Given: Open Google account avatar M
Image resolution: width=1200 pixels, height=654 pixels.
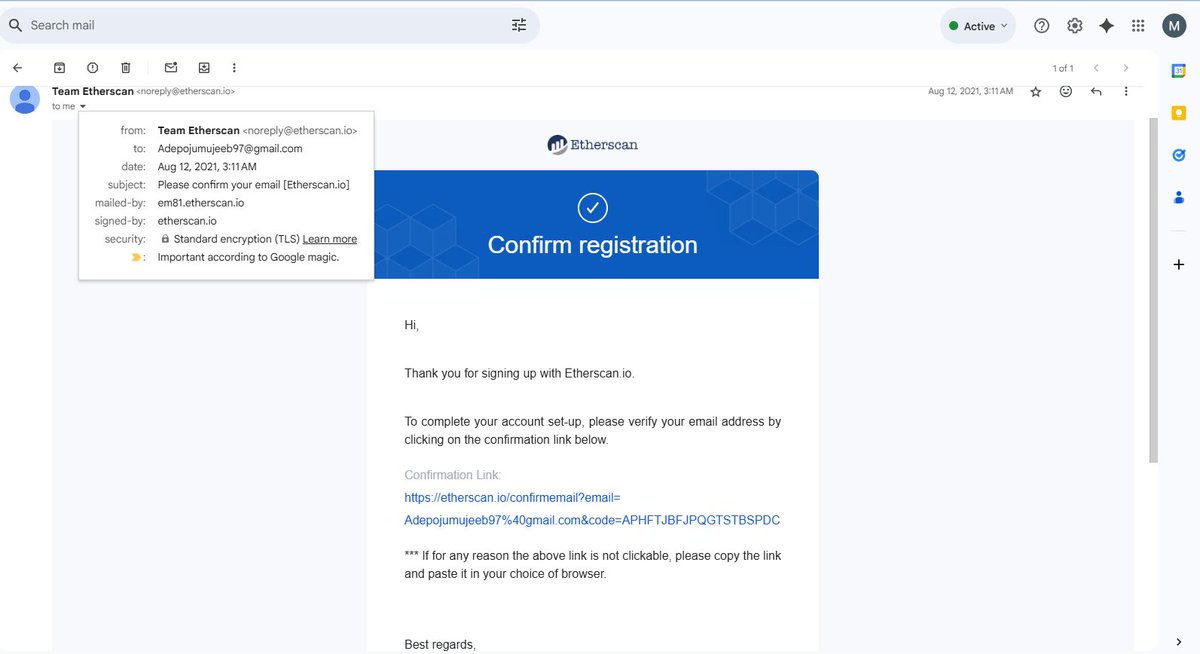Looking at the screenshot, I should (x=1174, y=26).
